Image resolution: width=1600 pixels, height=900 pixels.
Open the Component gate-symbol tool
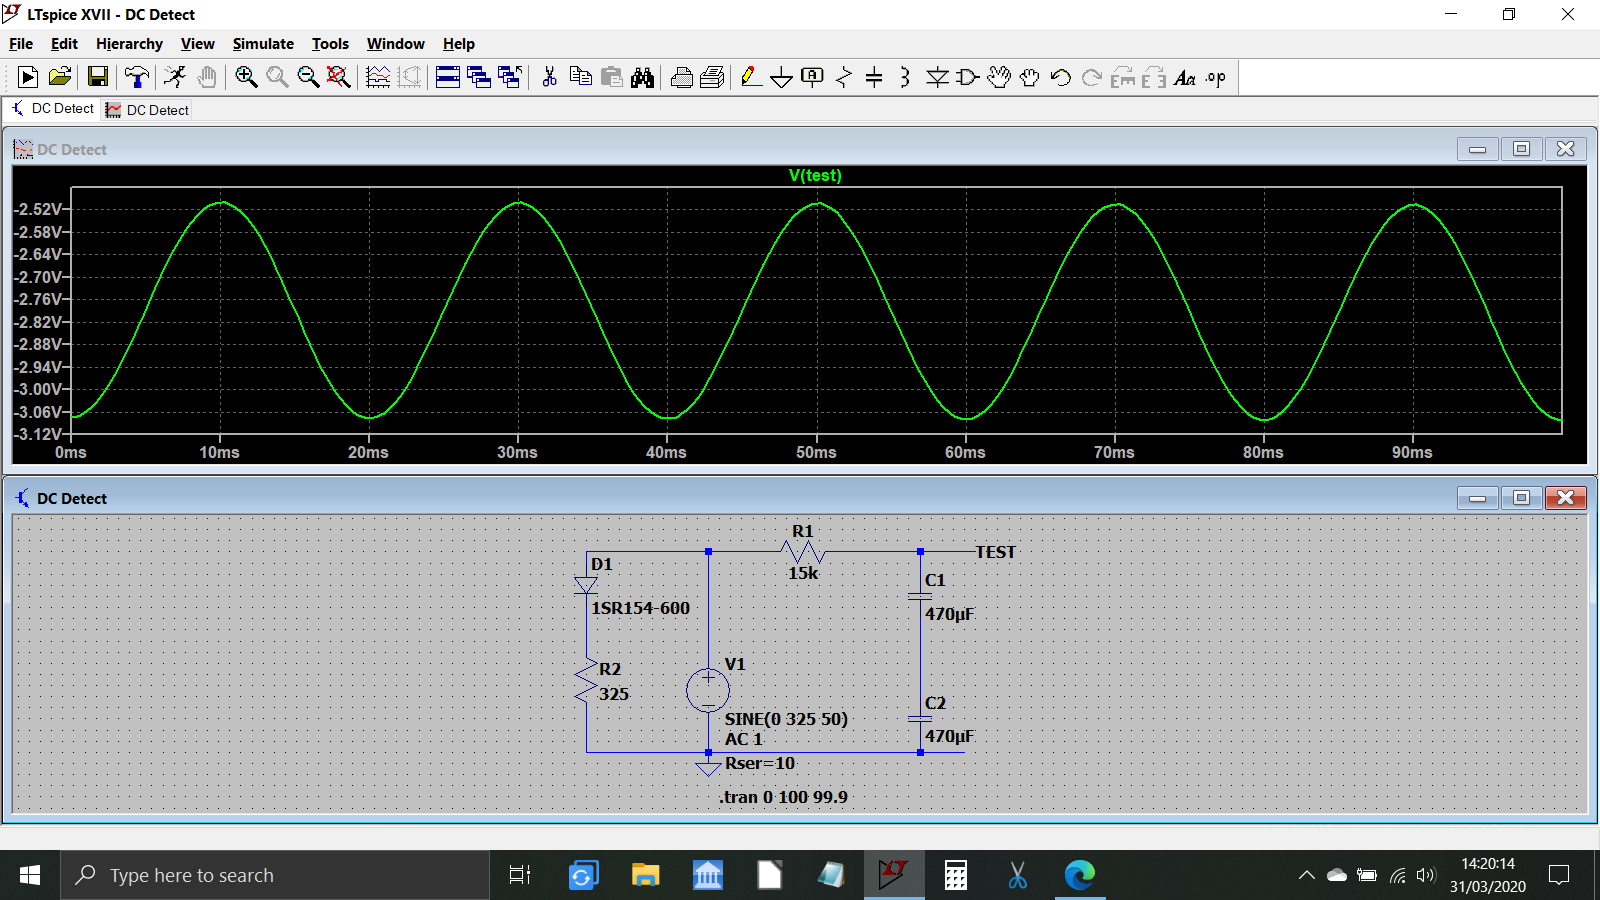968,77
